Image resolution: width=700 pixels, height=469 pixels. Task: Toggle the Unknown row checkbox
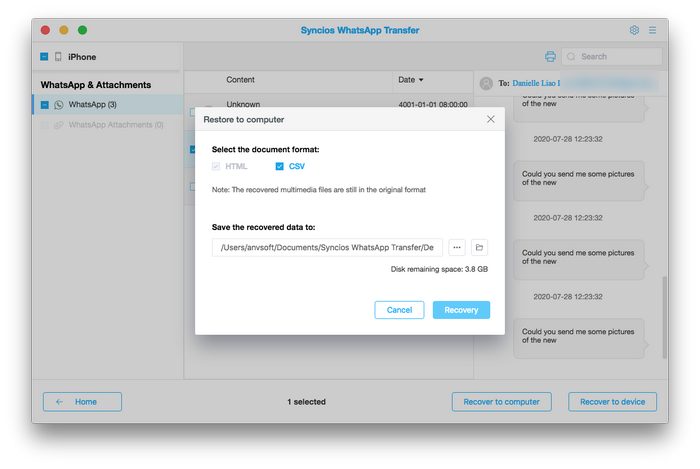point(192,112)
